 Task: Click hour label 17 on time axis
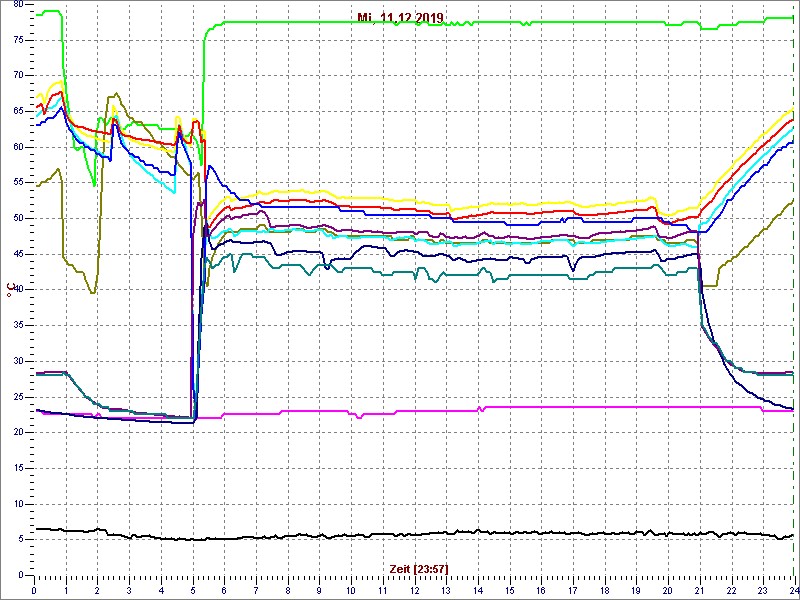click(572, 589)
